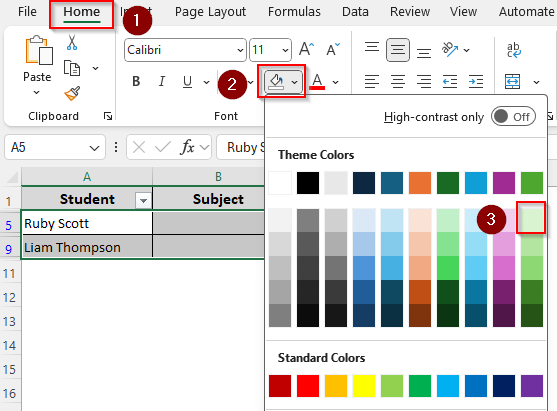
Task: Pick the purple theme color swatch
Action: [x=504, y=183]
